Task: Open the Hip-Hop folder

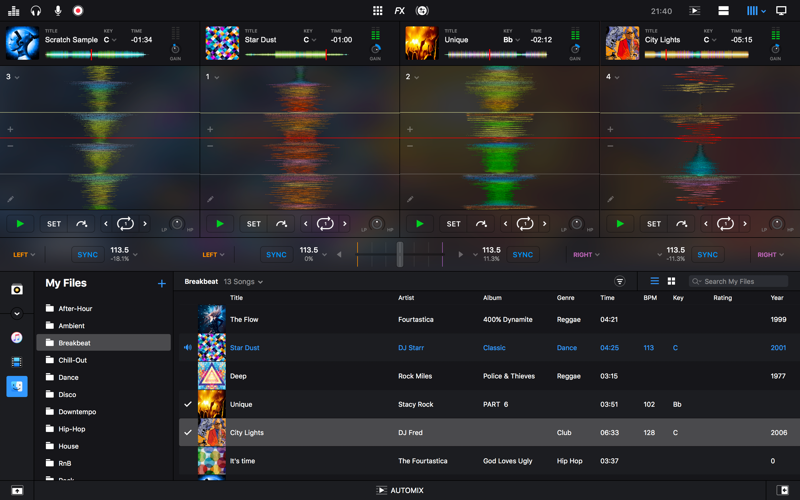Action: pos(104,429)
